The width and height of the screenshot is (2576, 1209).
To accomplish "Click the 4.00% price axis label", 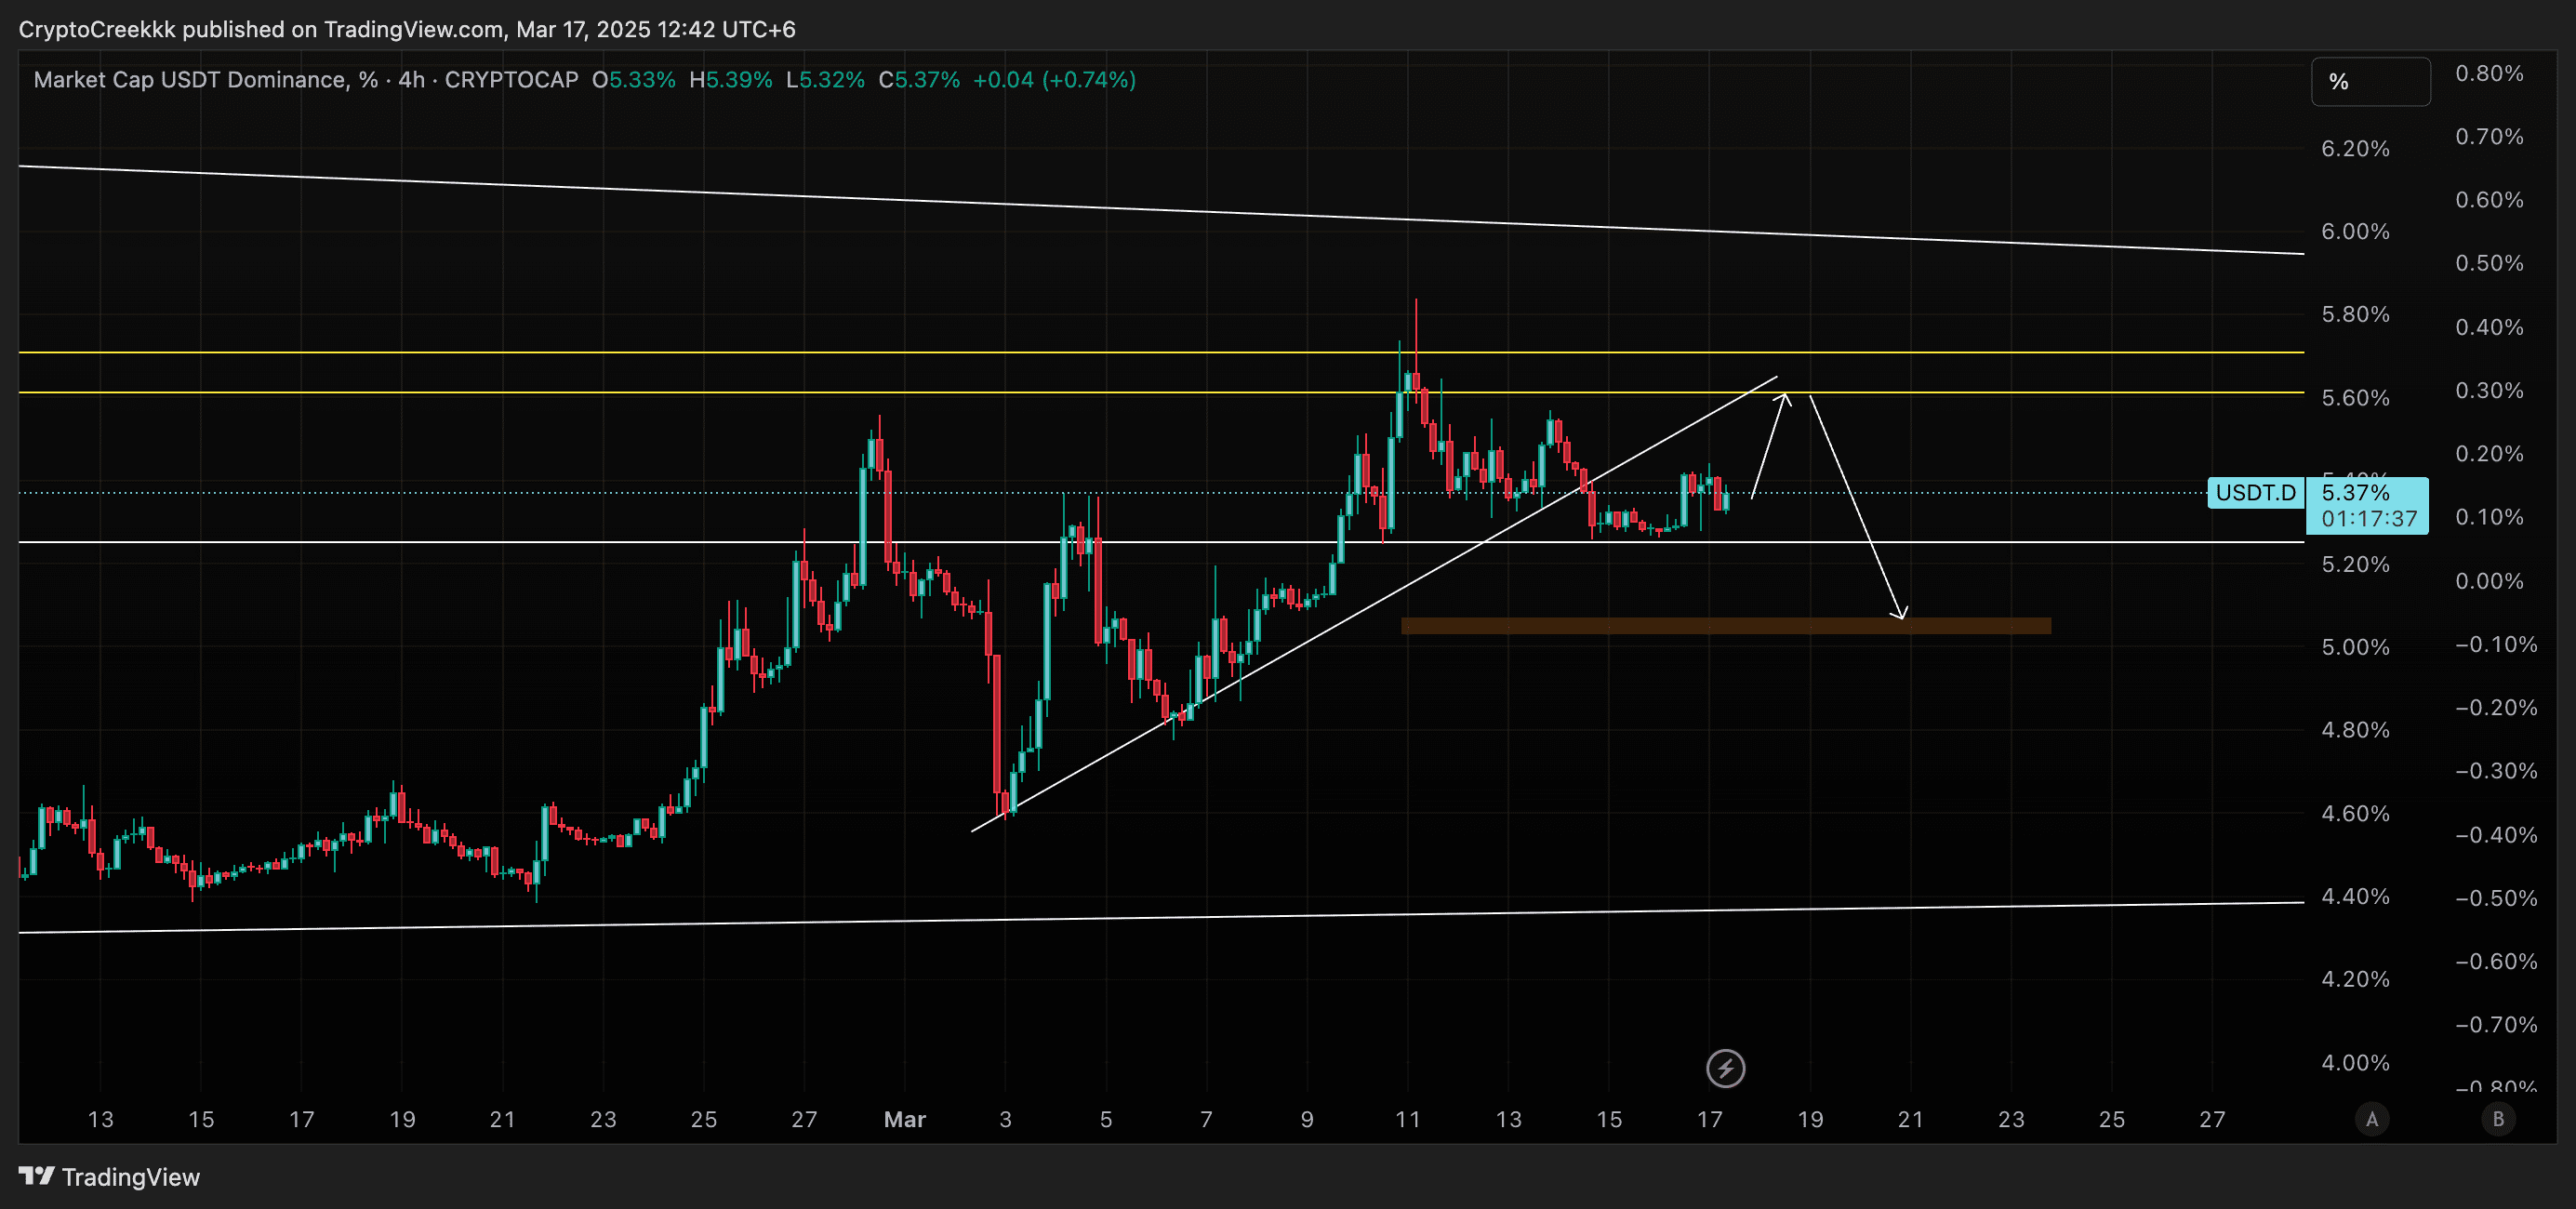I will point(2355,1063).
